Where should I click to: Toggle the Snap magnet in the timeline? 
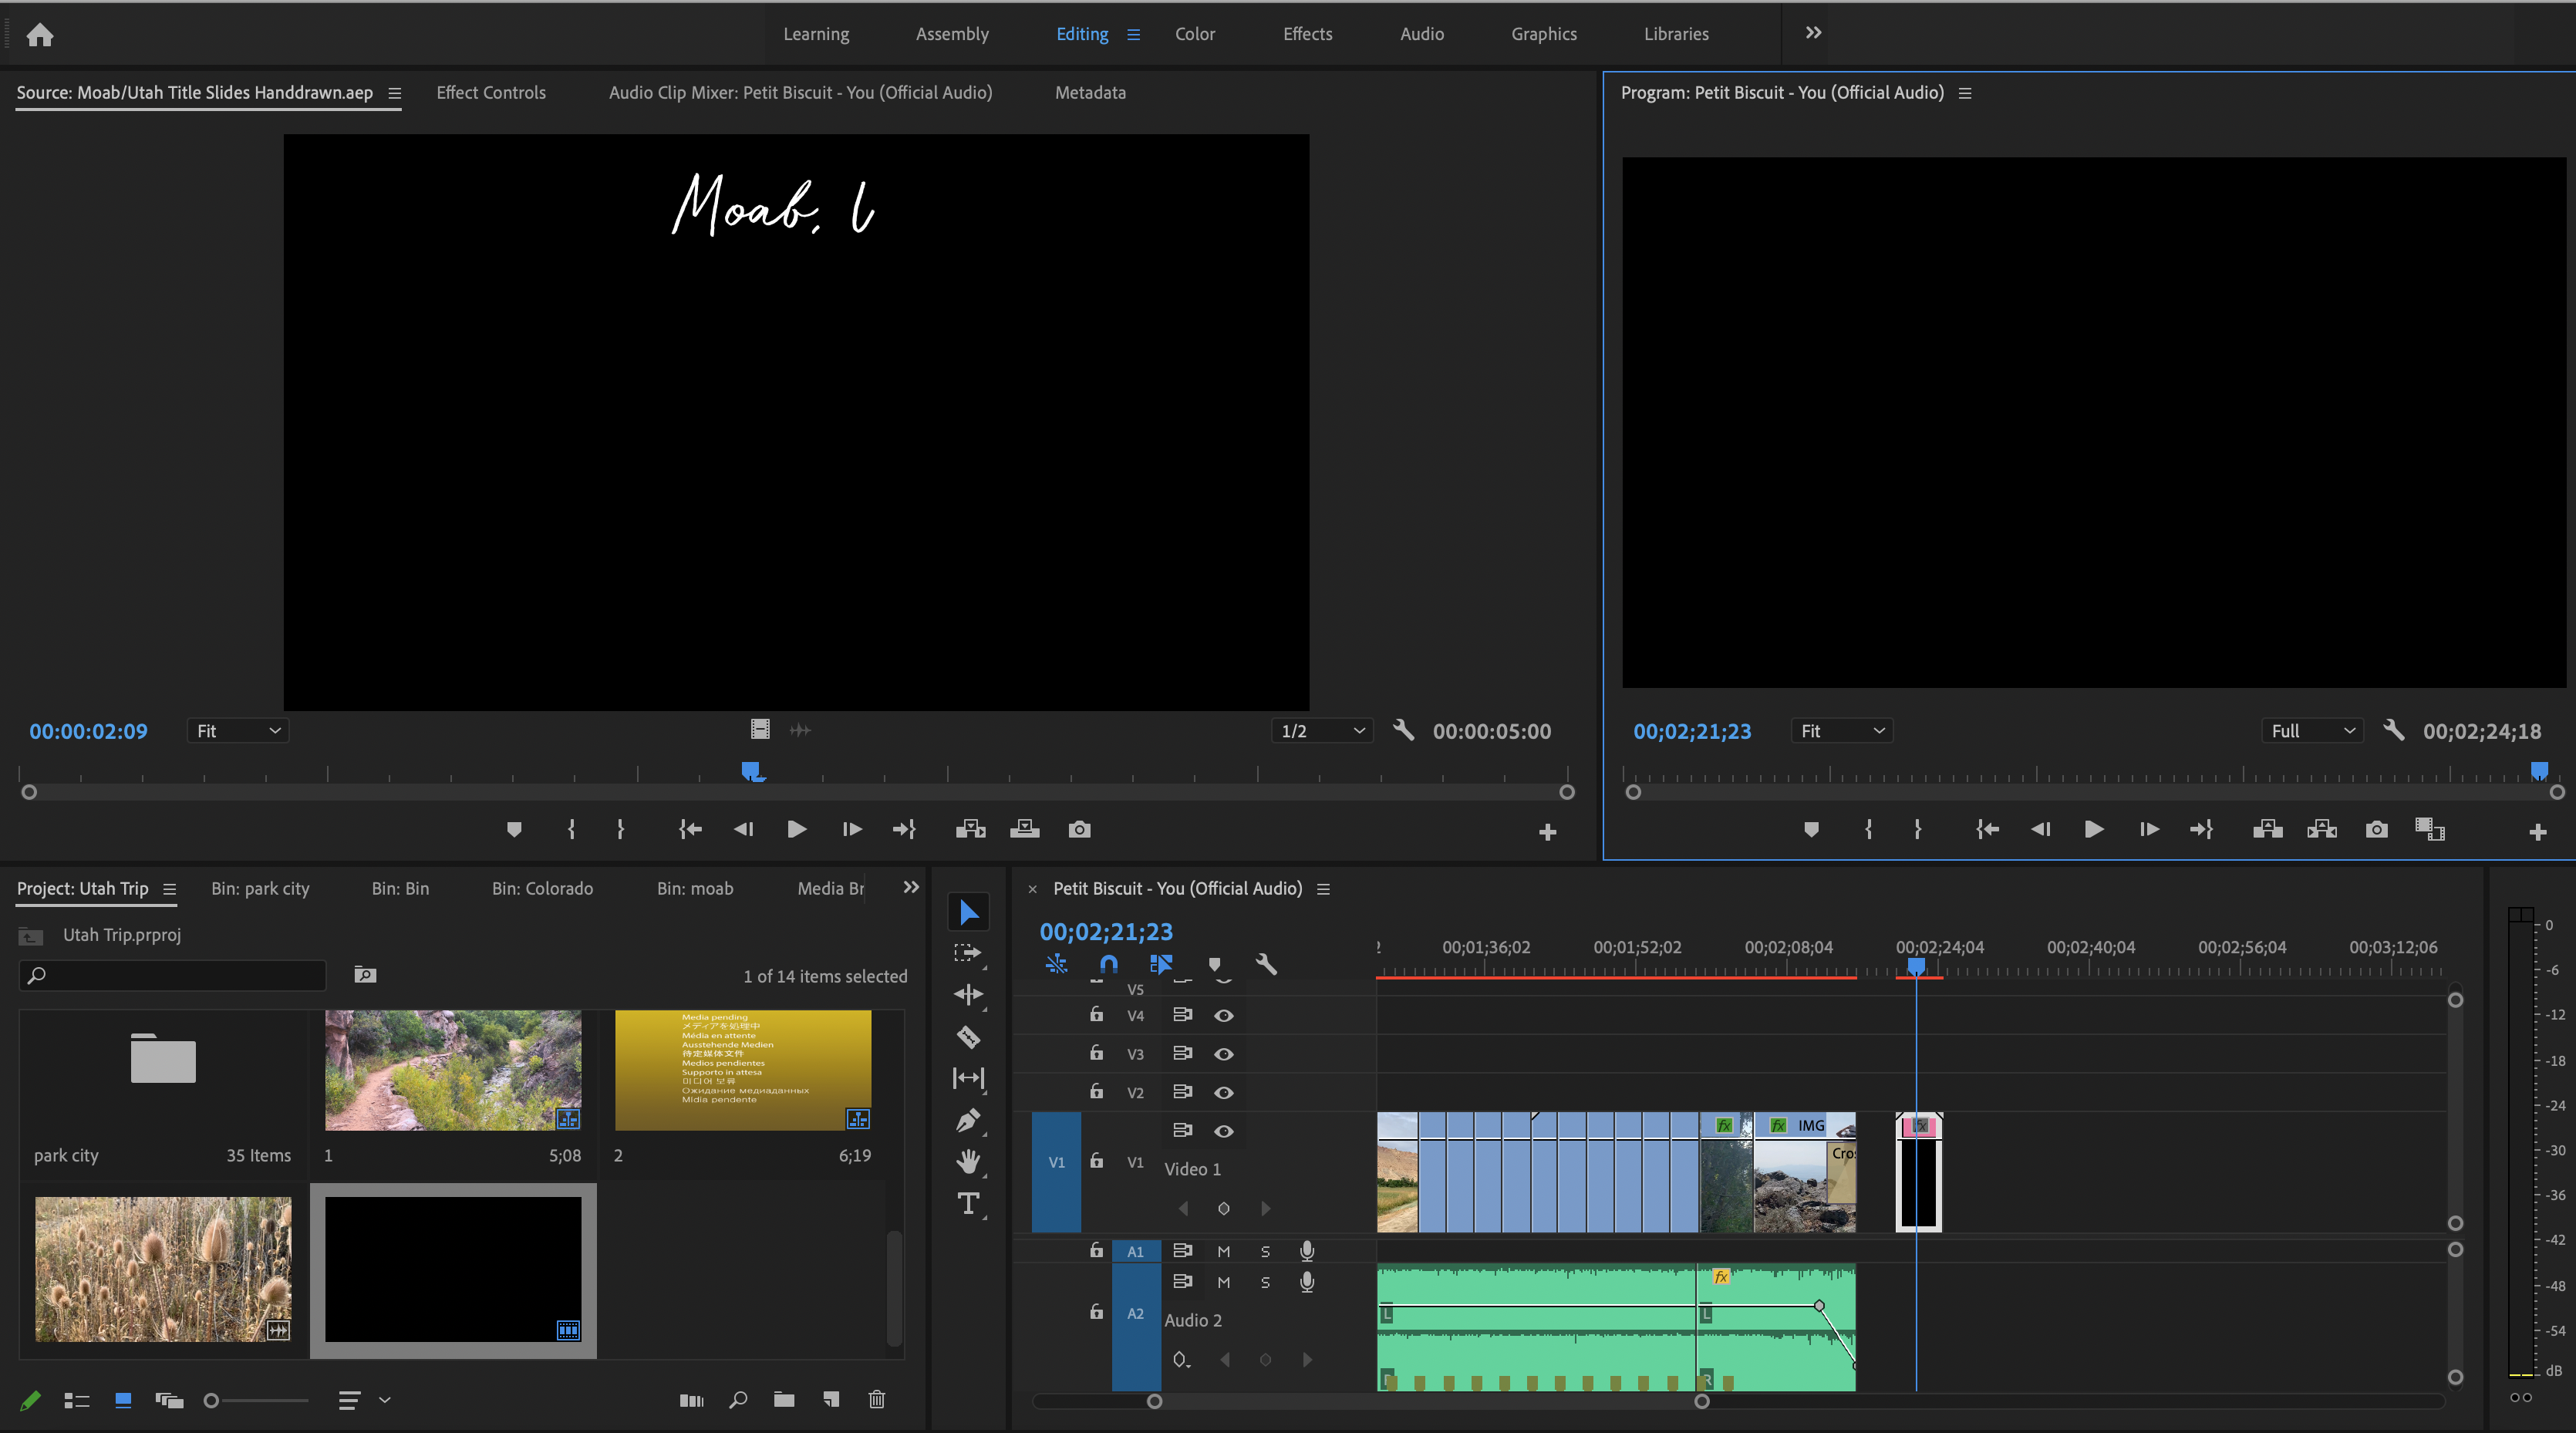point(1108,964)
